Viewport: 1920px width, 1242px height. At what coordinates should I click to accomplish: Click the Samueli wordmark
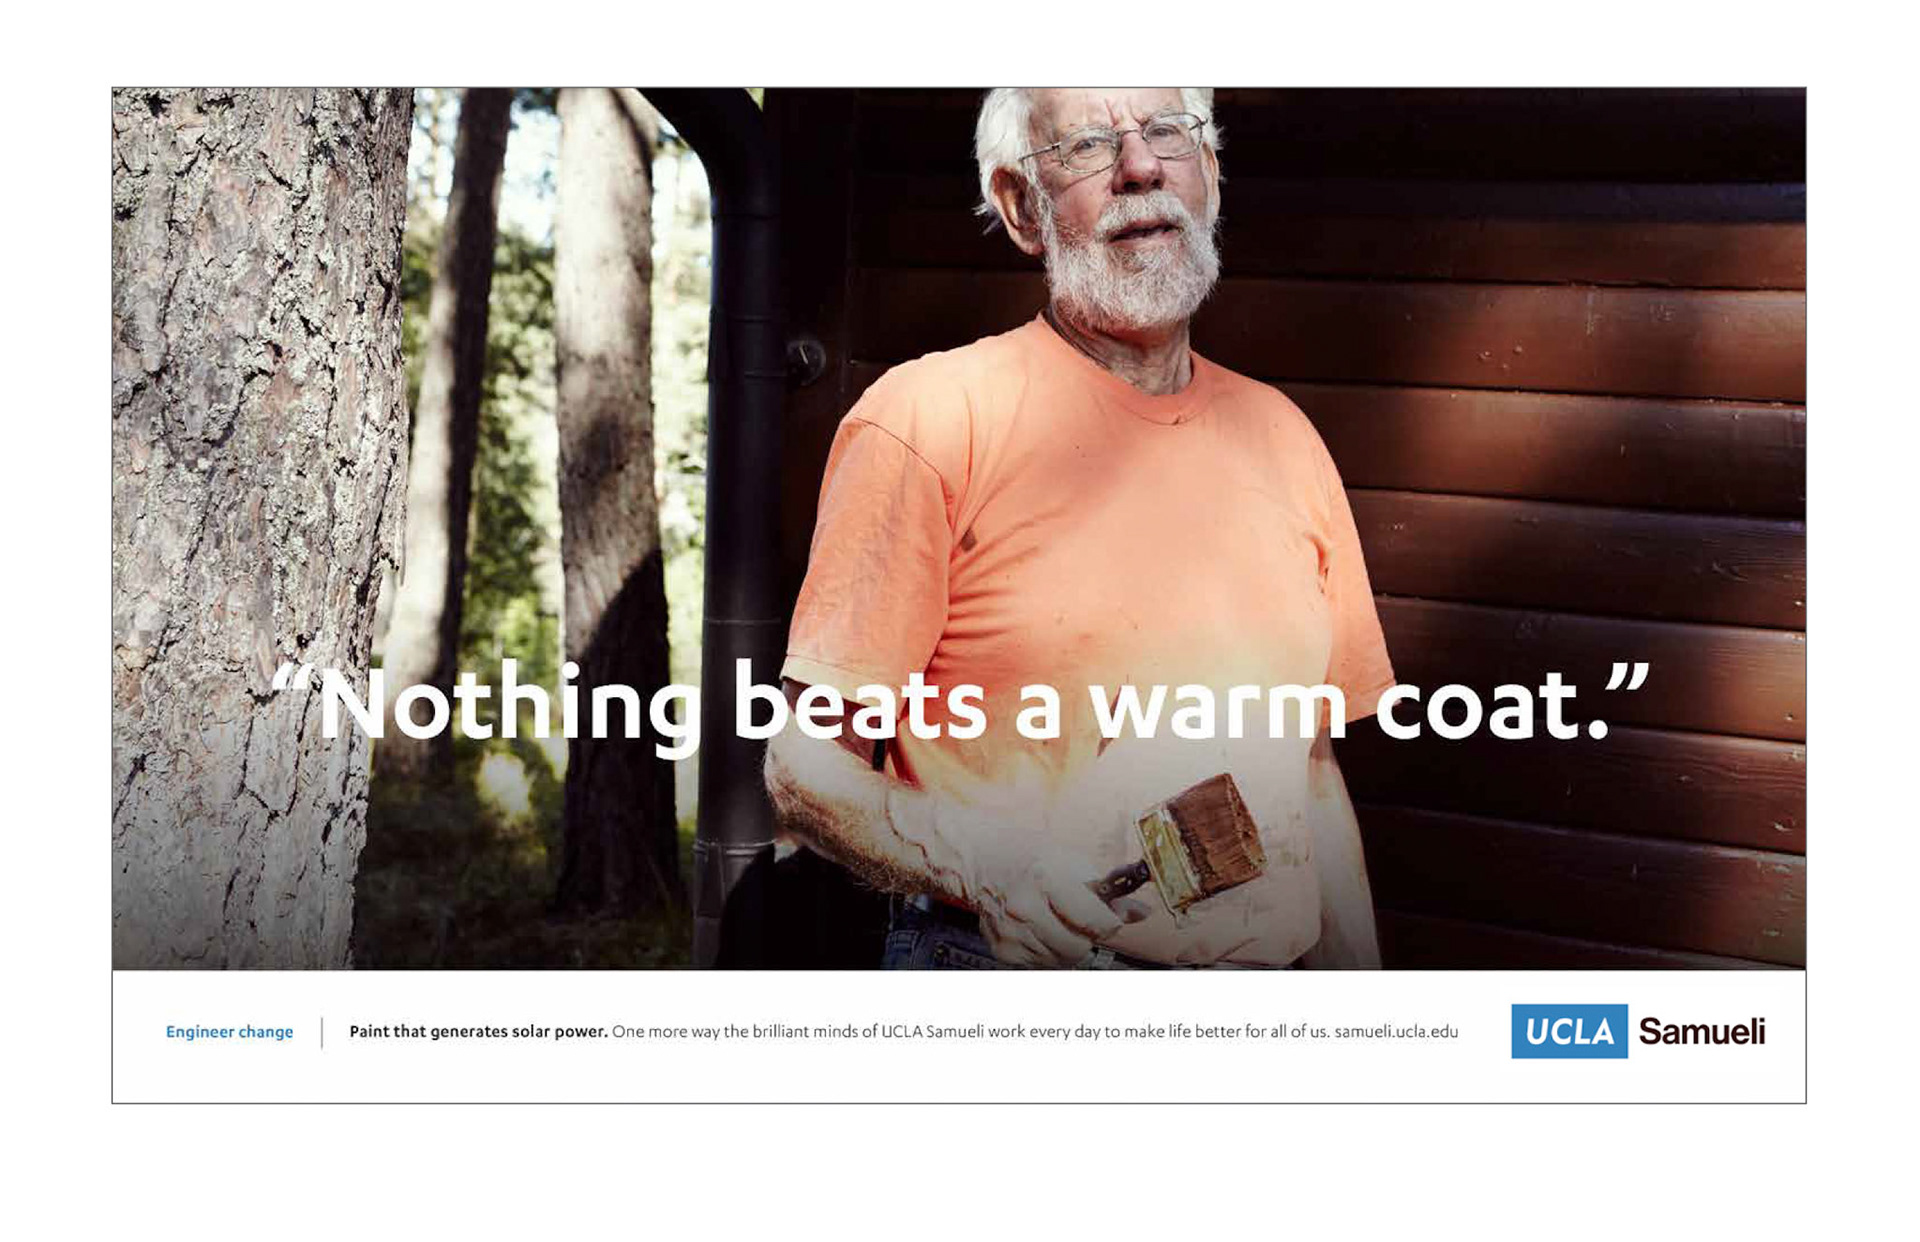point(1702,1031)
